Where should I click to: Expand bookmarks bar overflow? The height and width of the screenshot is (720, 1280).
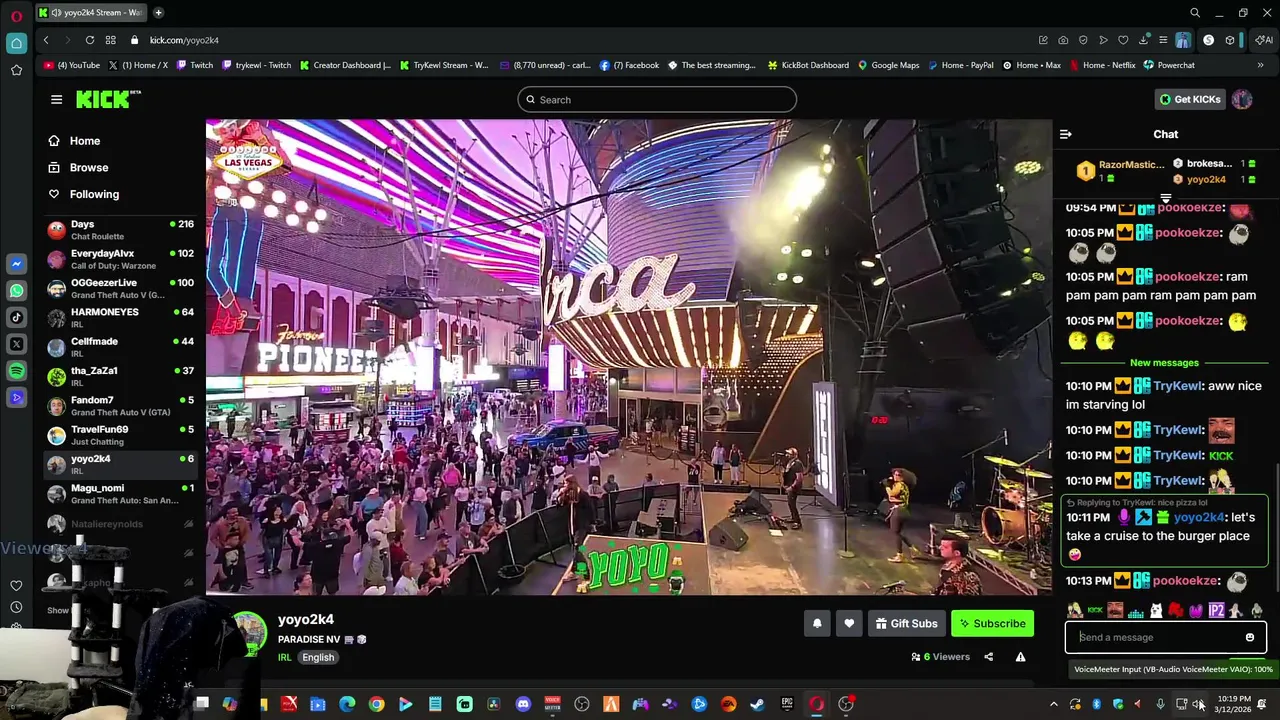point(1260,65)
